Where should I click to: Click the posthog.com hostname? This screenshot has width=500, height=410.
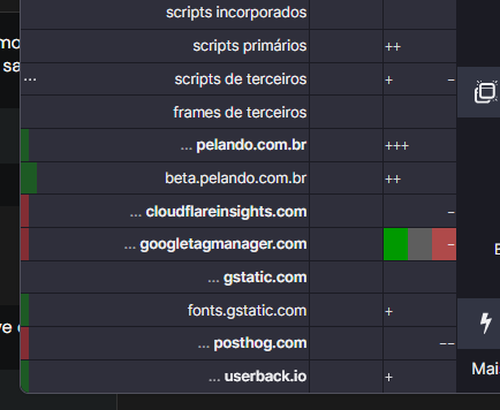pos(260,343)
